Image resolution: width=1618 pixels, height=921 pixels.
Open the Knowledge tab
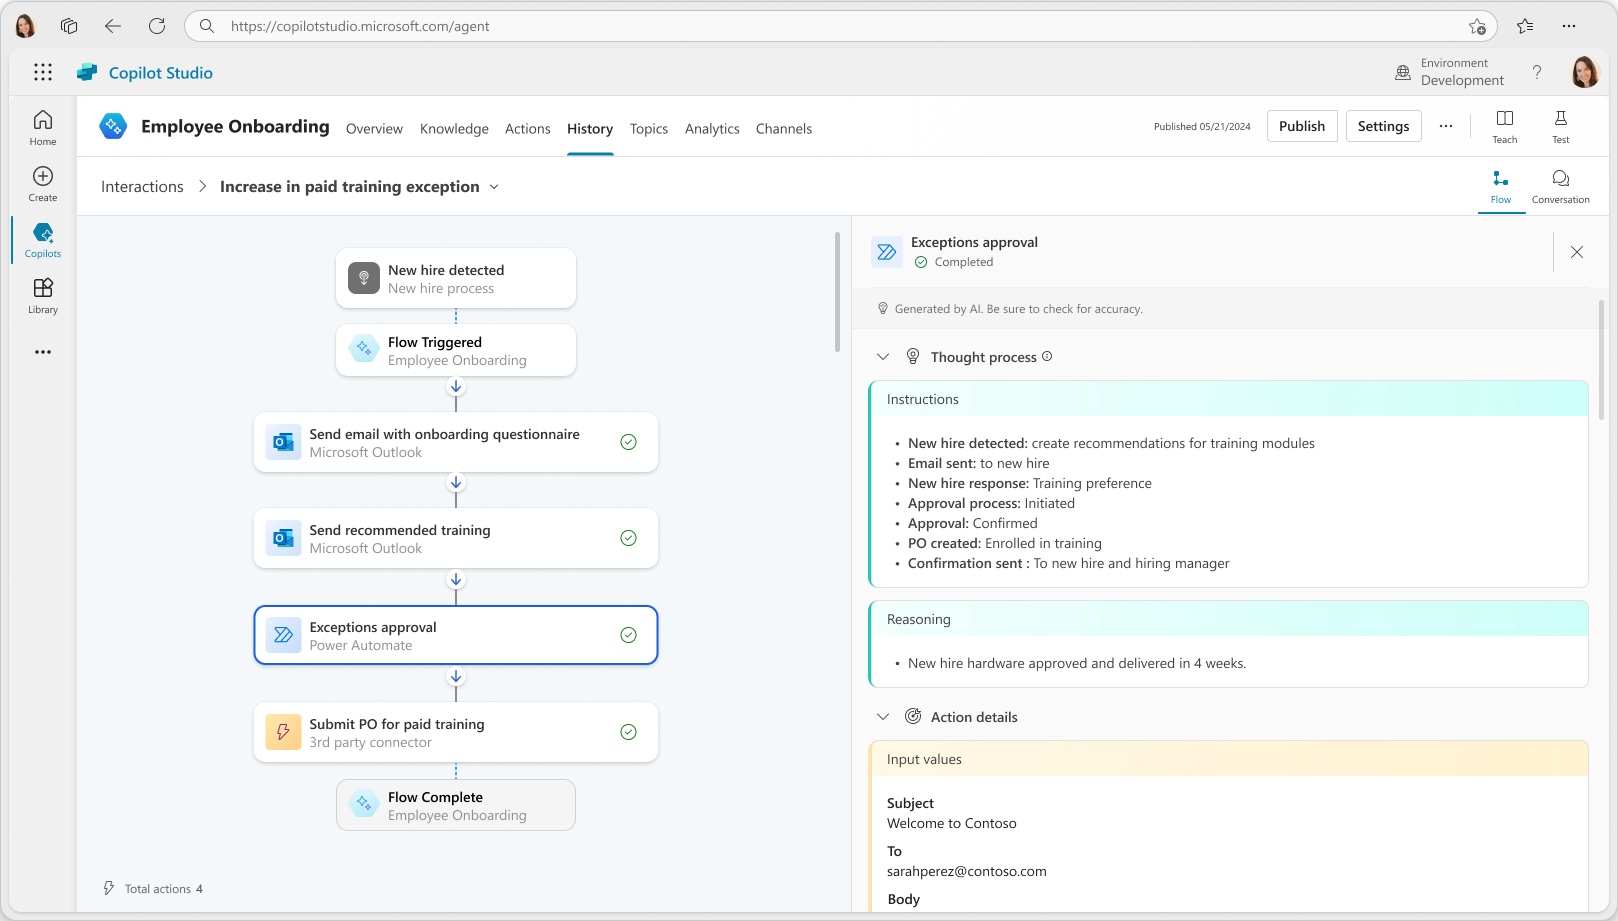[x=454, y=129]
